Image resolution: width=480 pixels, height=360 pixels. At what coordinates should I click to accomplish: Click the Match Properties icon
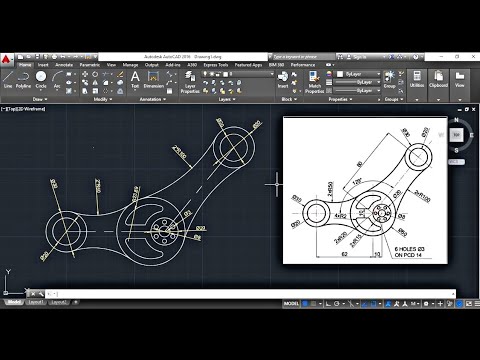point(314,82)
